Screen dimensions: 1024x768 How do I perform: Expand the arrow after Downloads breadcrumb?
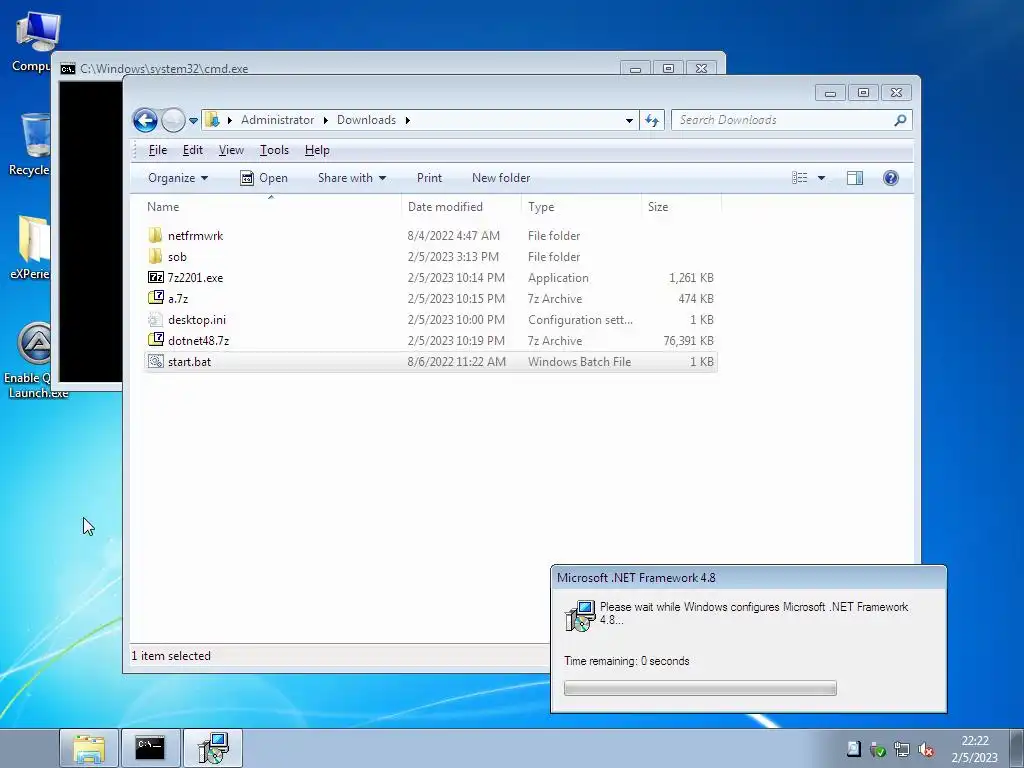pyautogui.click(x=408, y=120)
